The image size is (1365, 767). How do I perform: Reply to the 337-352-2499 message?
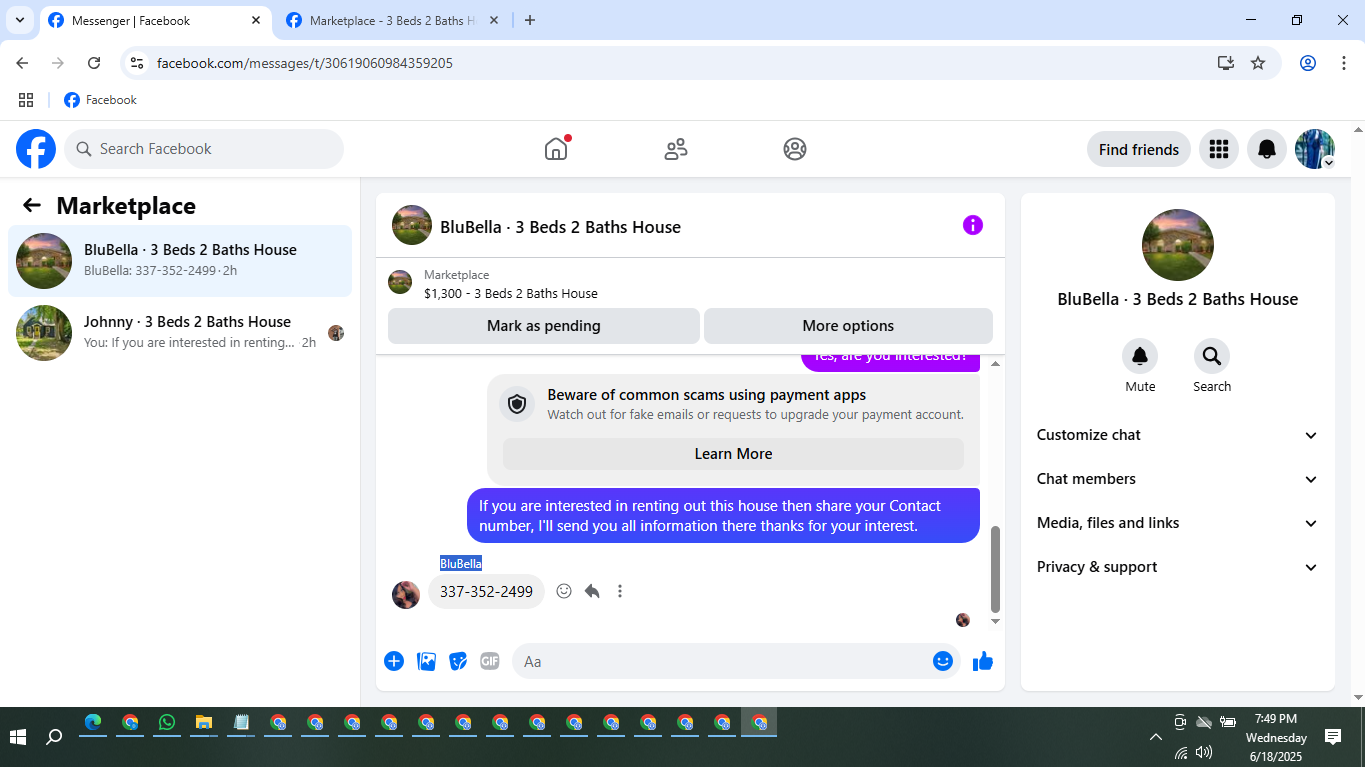592,591
